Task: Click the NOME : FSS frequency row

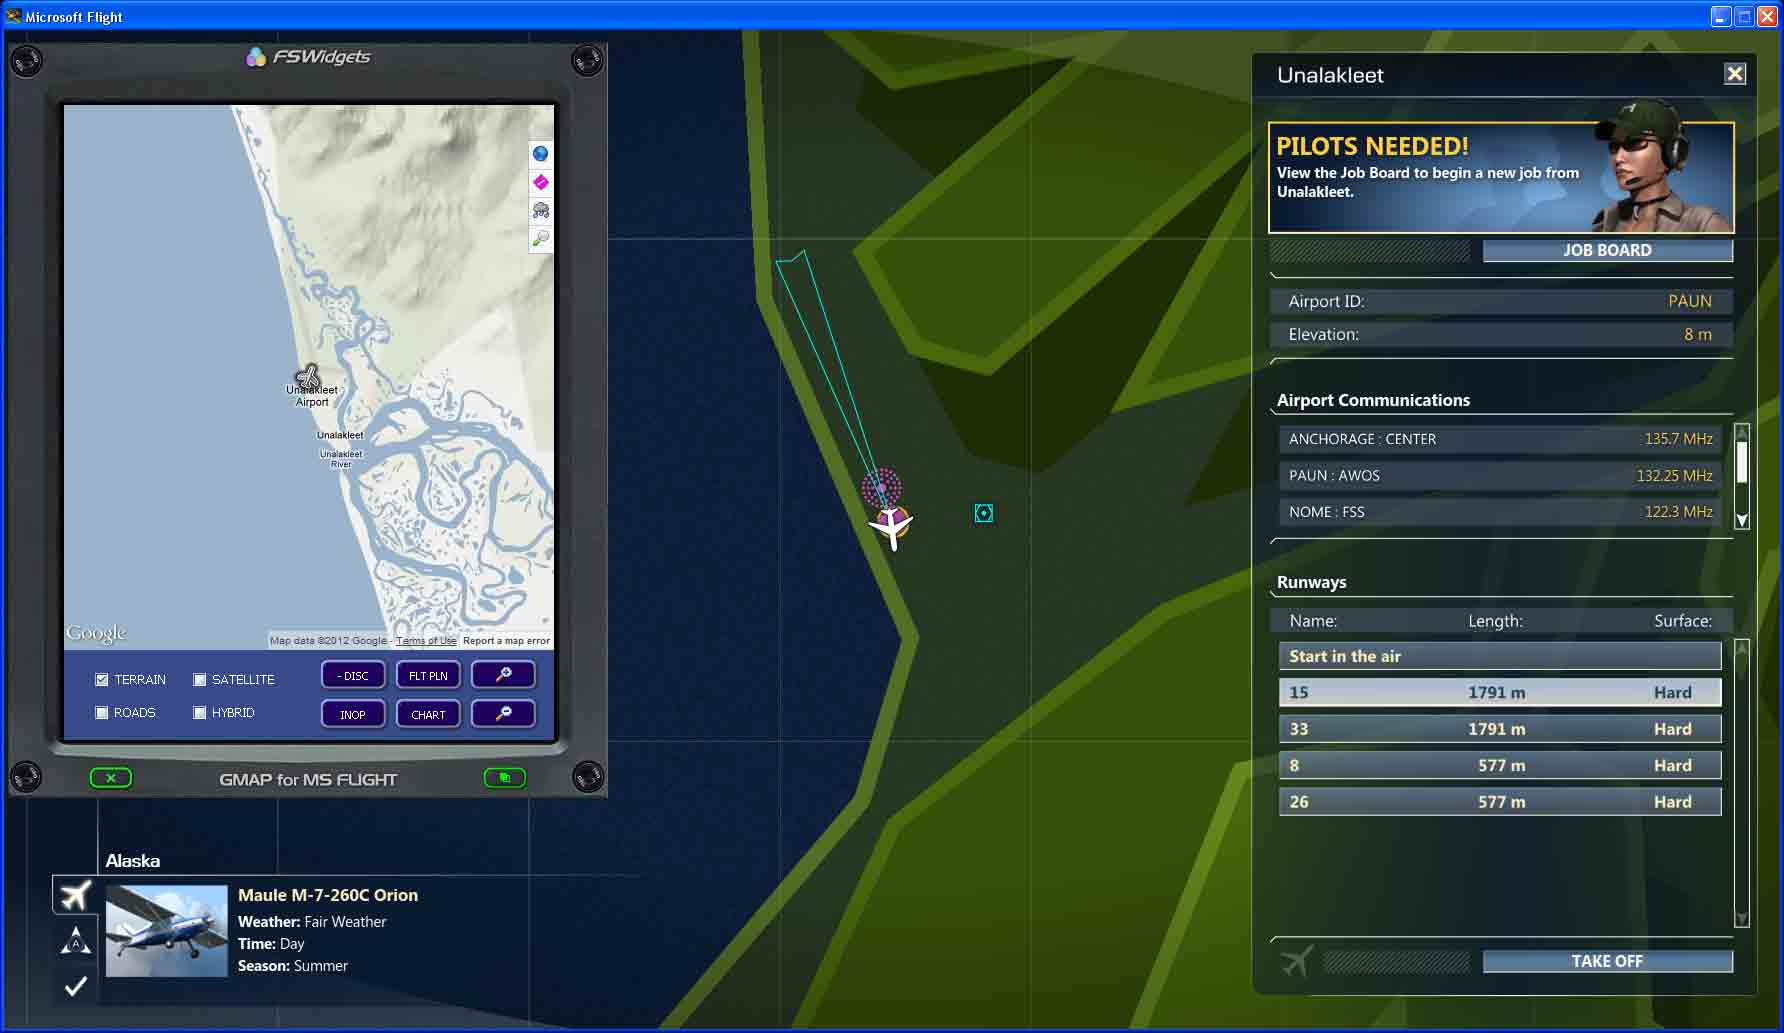Action: 1500,511
